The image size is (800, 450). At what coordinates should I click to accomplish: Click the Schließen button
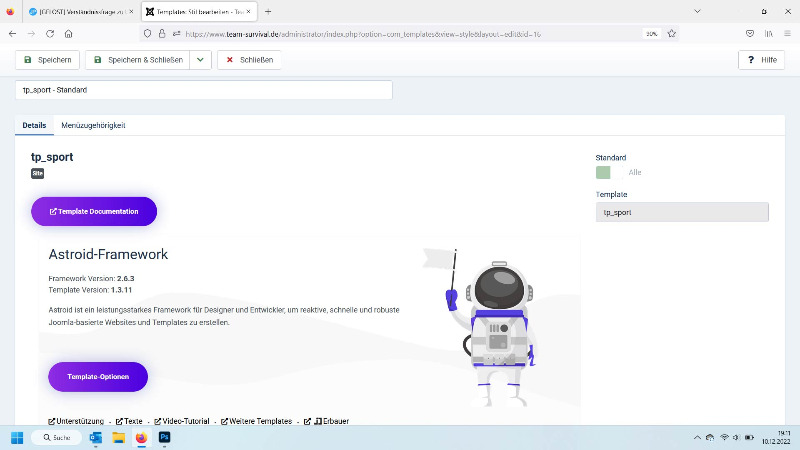pos(249,60)
